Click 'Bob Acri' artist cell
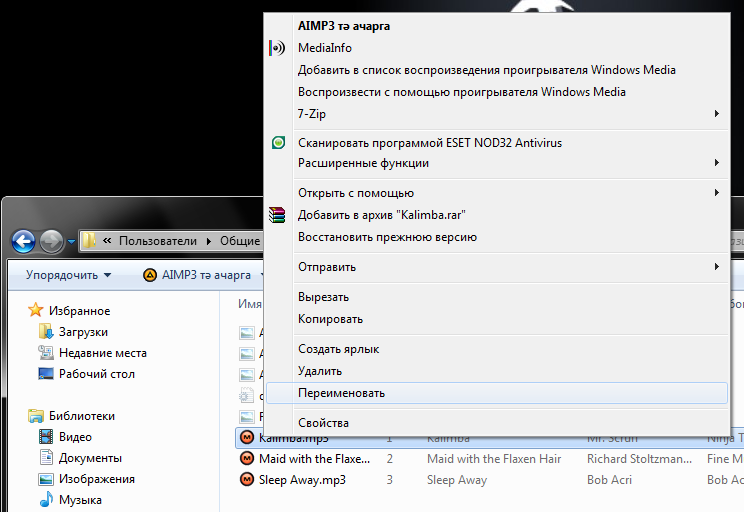 (609, 480)
